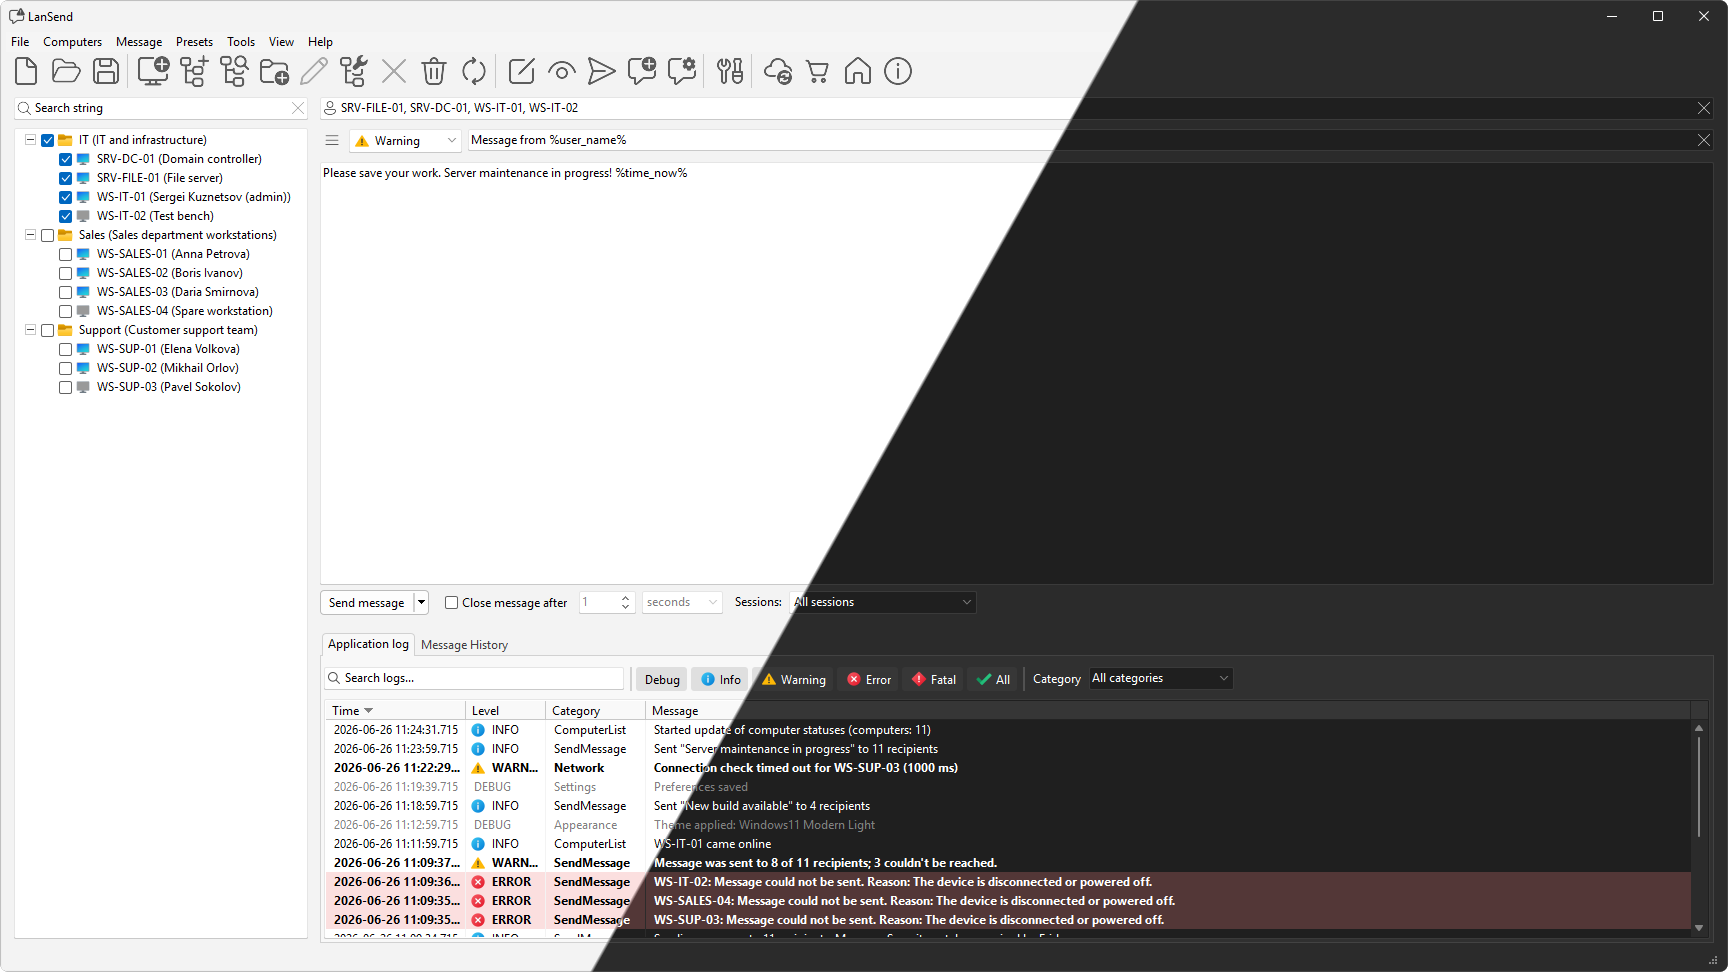Check the Support group checkbox
Image resolution: width=1728 pixels, height=972 pixels.
tap(47, 330)
